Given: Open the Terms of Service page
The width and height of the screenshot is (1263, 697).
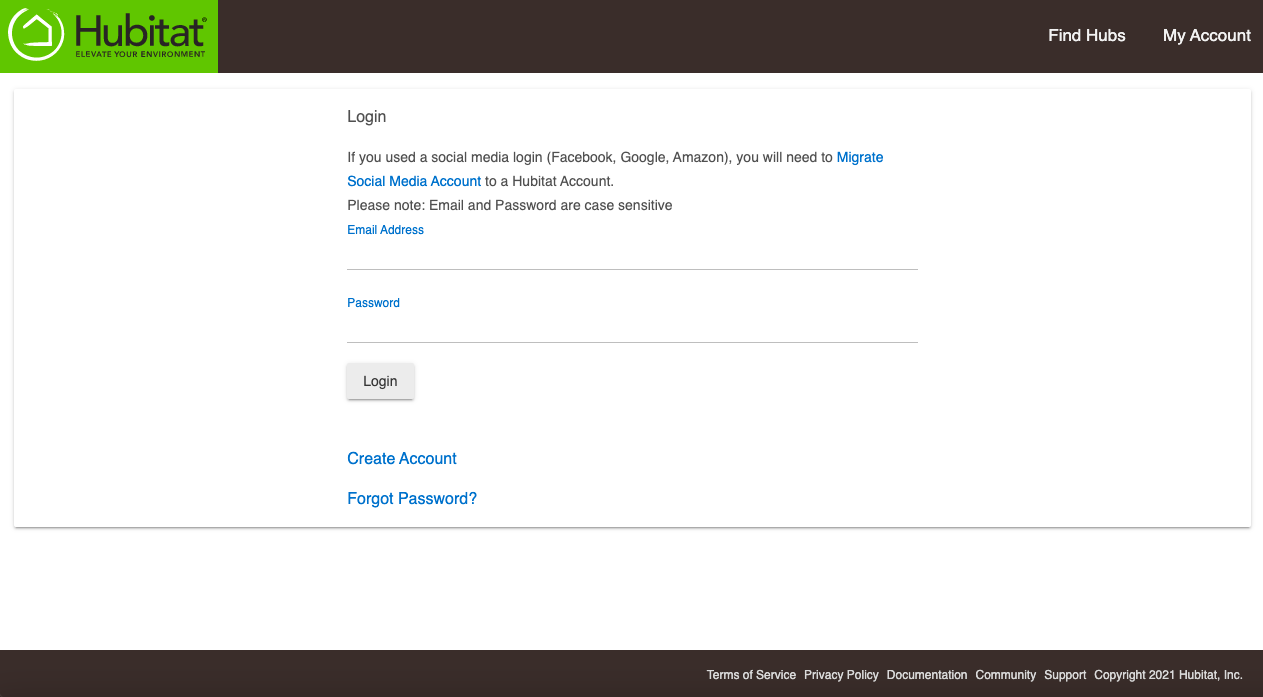Looking at the screenshot, I should coord(751,675).
